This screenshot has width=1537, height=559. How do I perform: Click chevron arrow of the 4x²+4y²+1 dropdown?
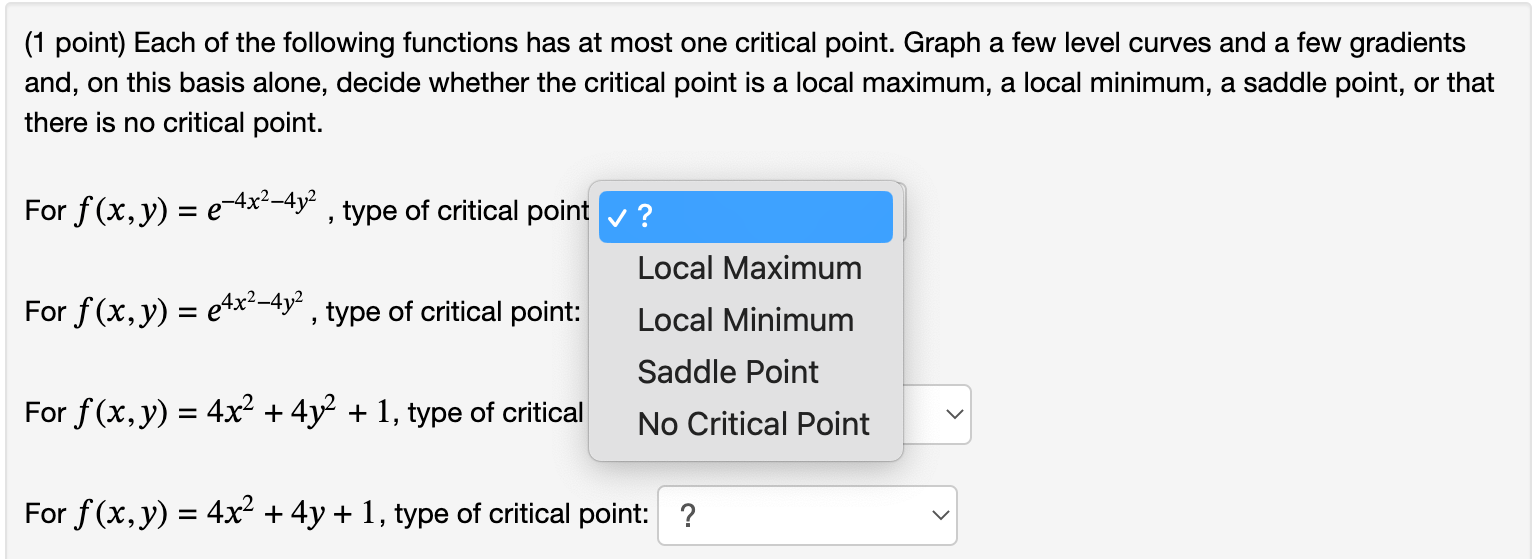point(955,414)
